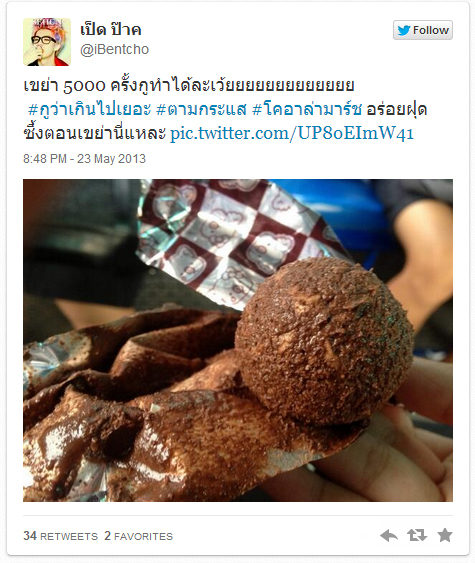
Task: View the 2 favorites list
Action: (138, 536)
